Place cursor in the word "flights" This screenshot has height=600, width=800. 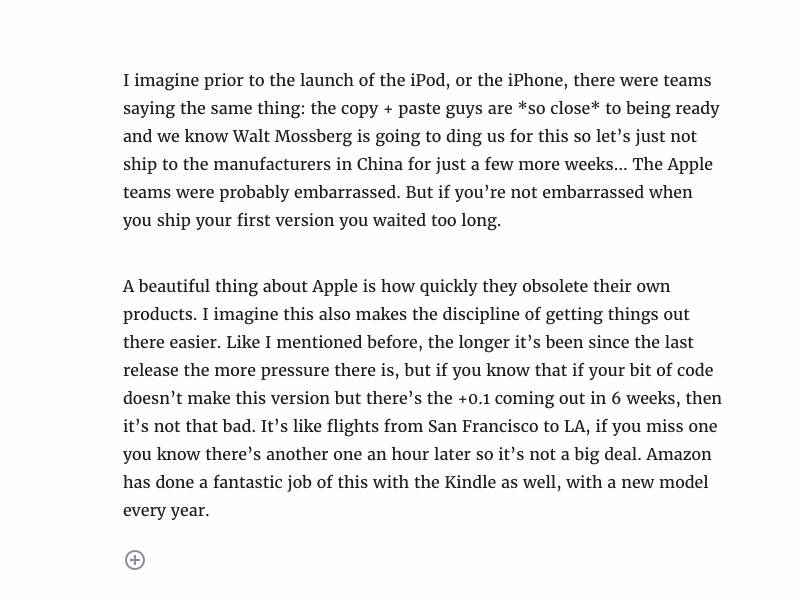pyautogui.click(x=353, y=426)
